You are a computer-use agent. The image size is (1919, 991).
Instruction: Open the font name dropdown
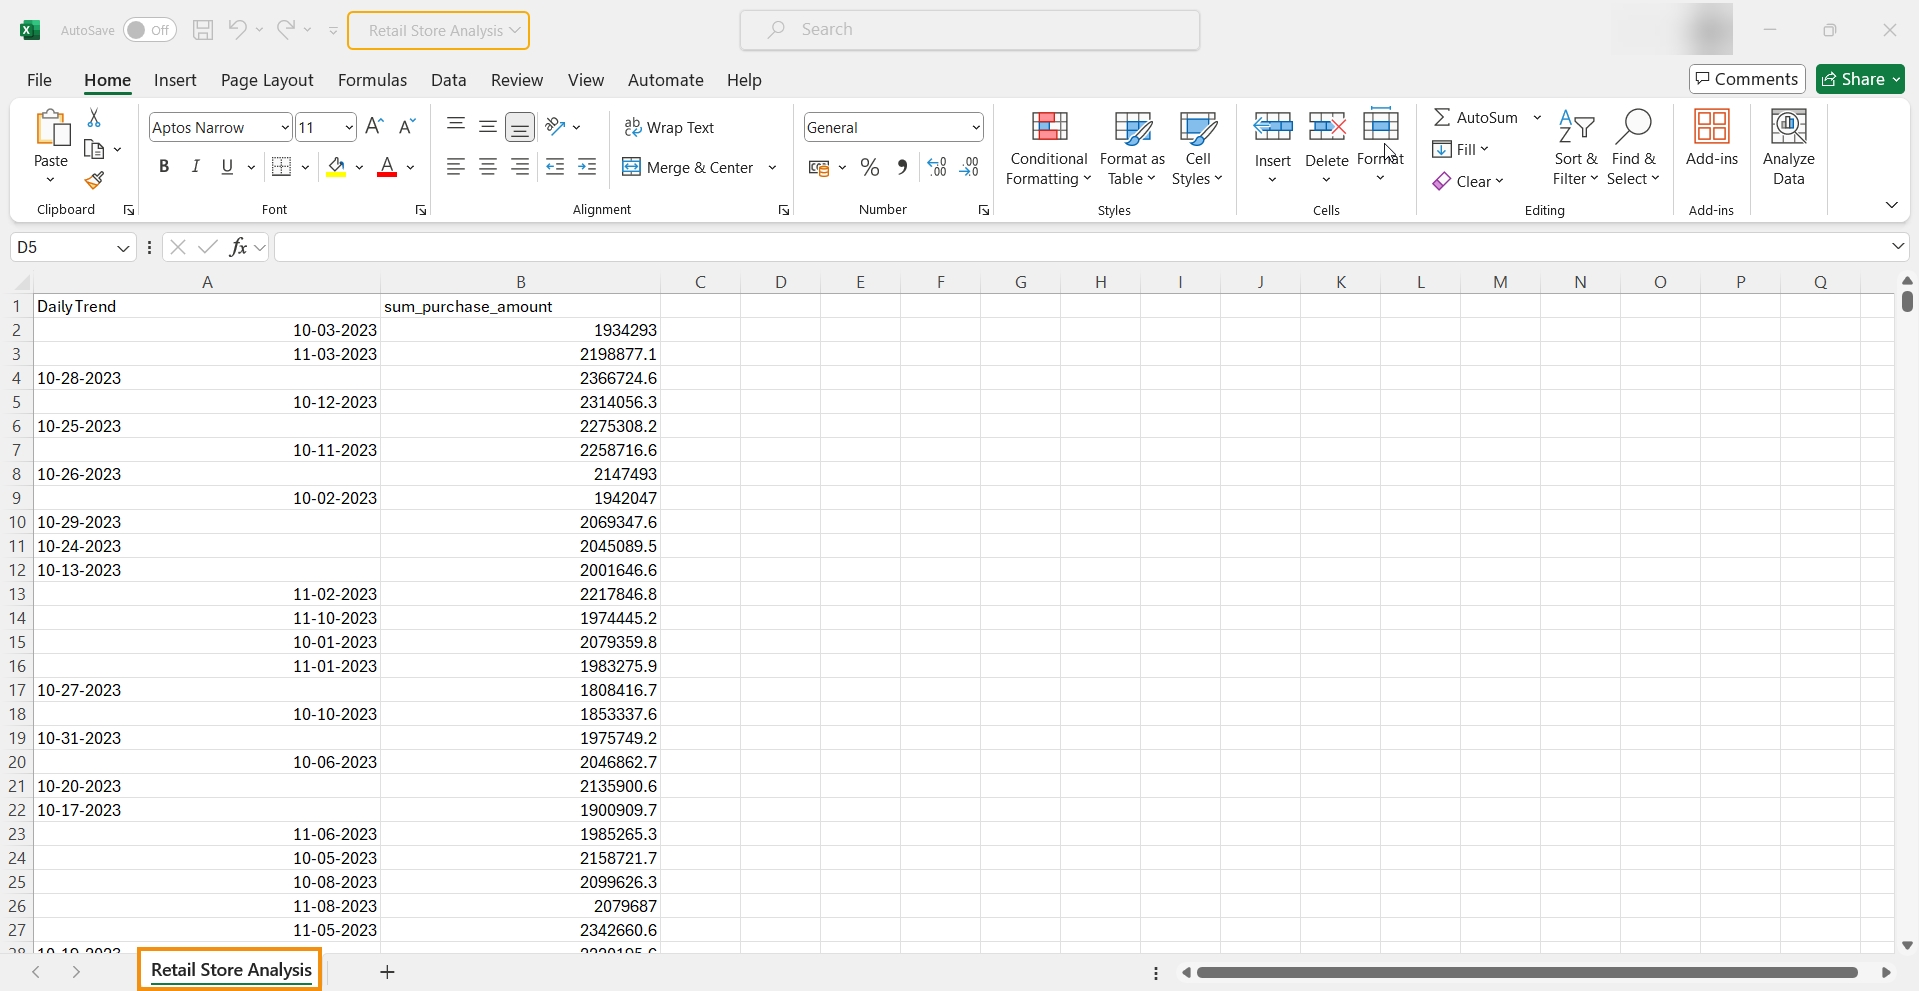click(284, 128)
